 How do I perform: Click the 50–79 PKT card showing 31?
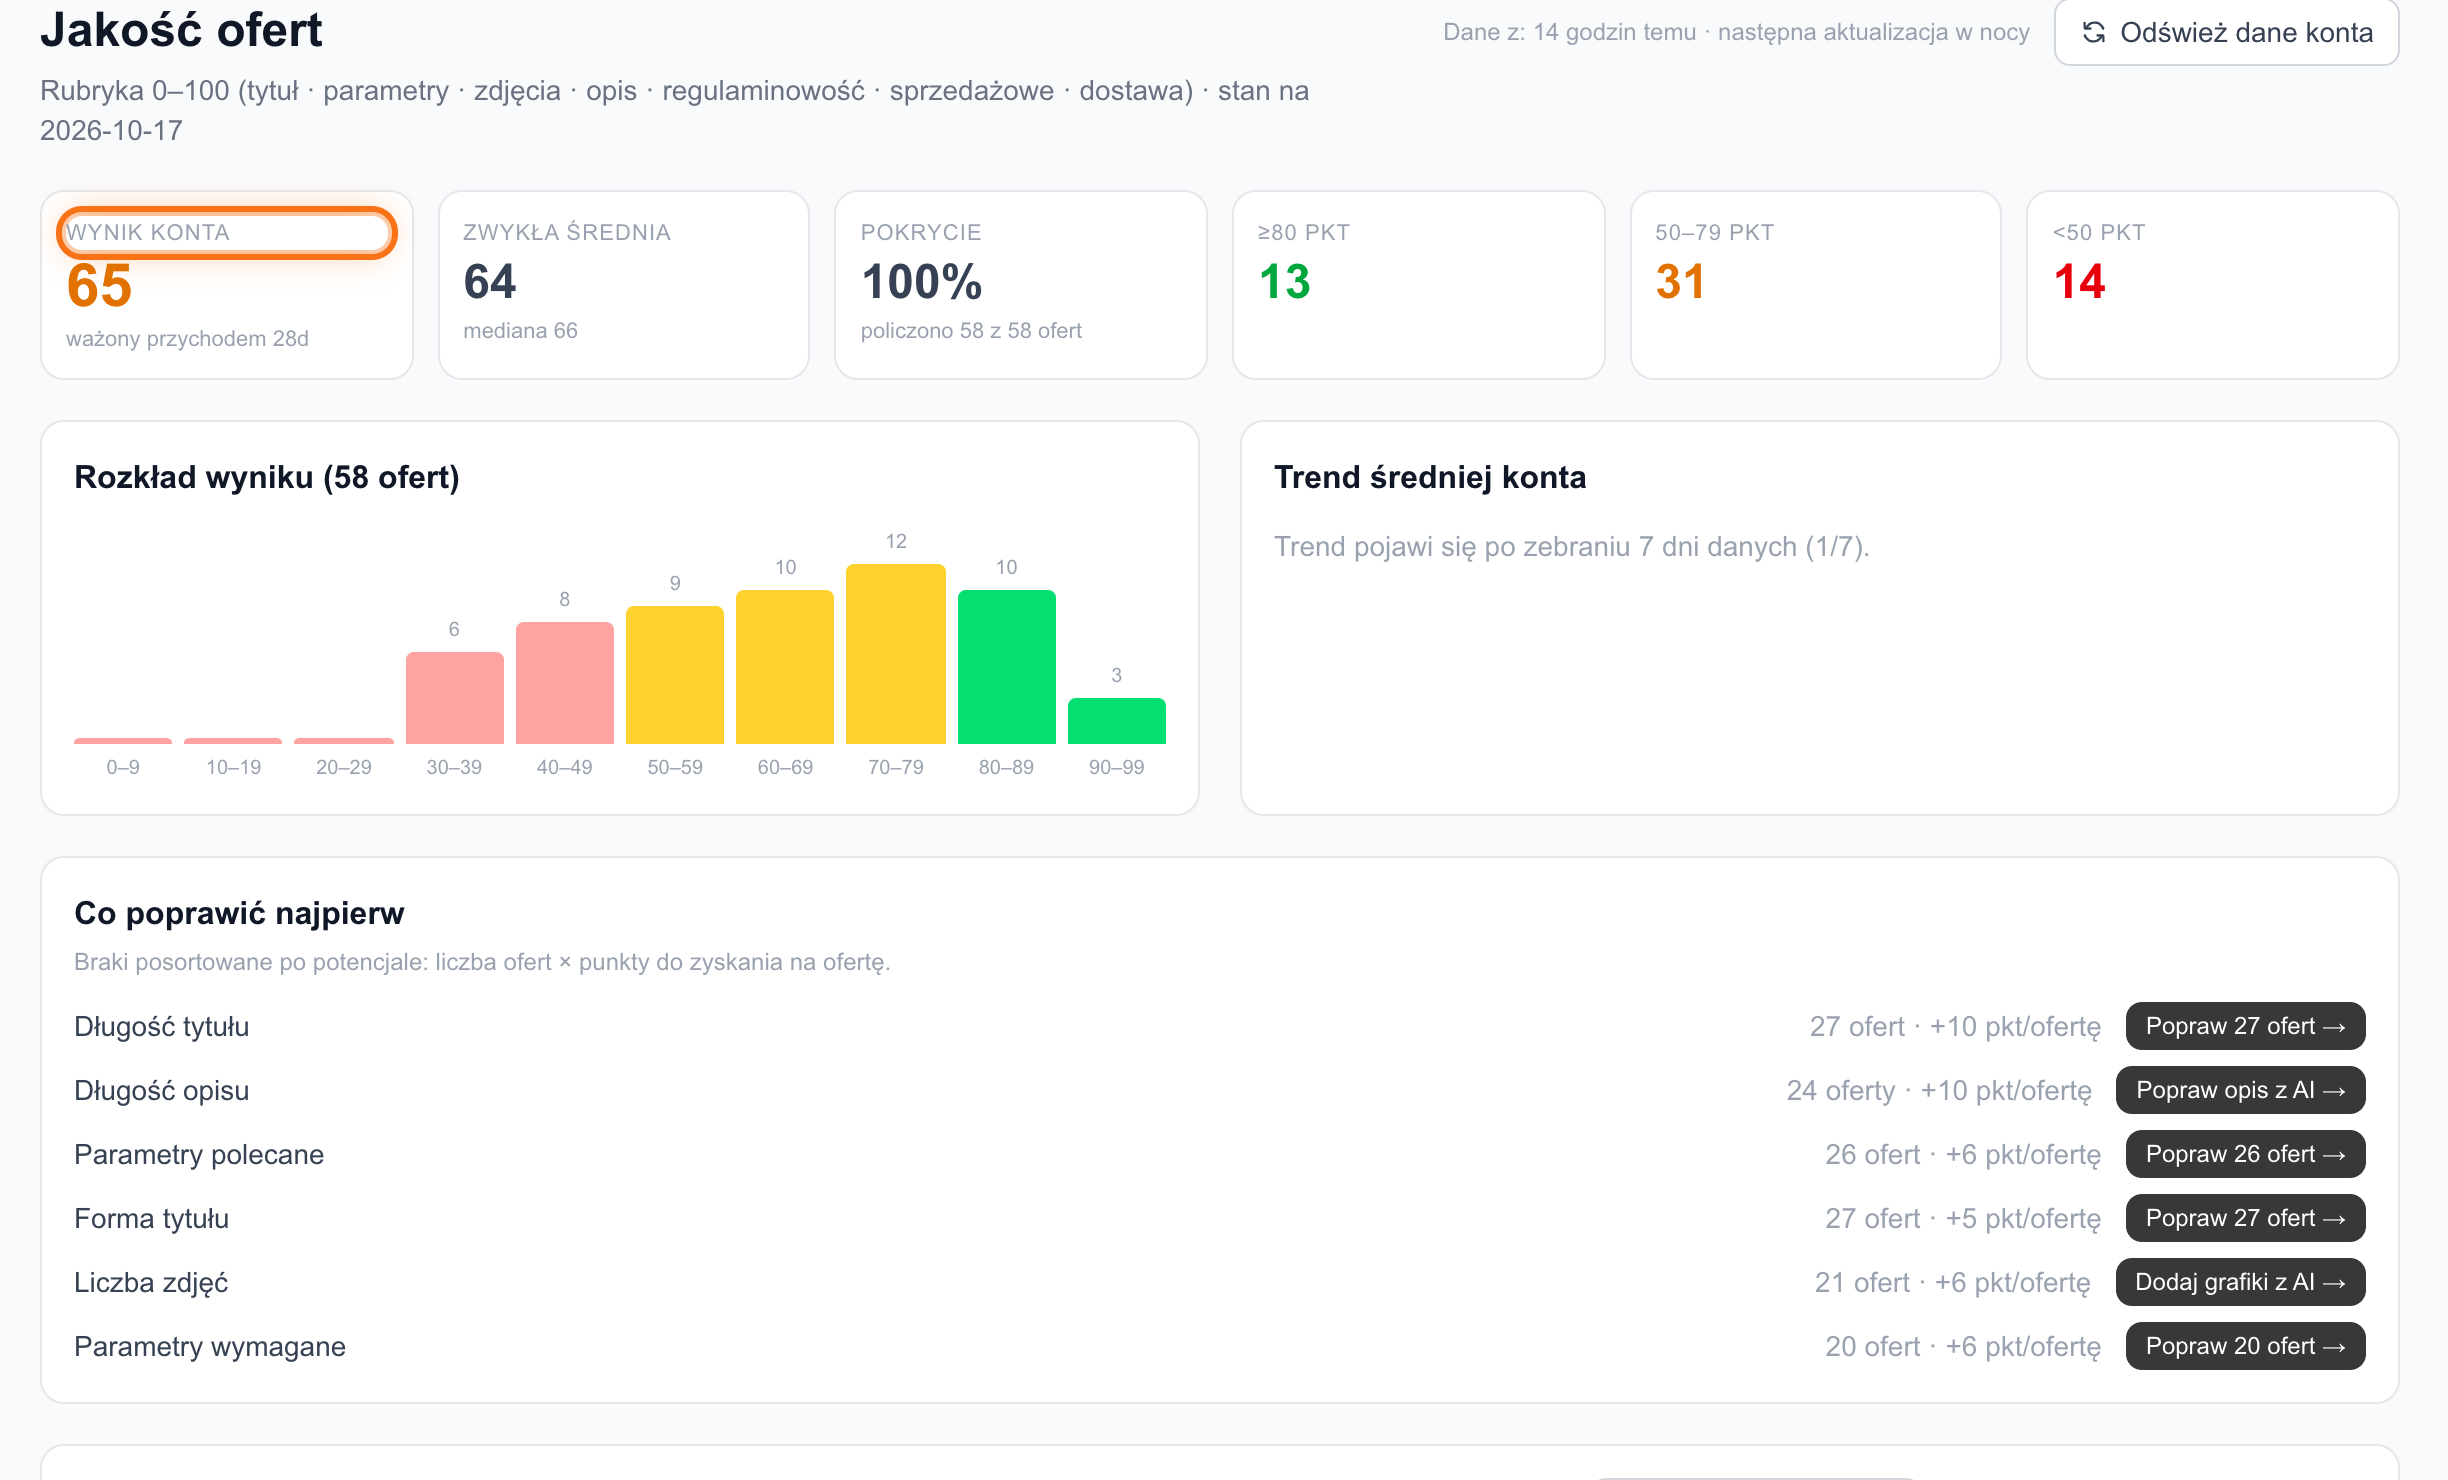[x=1815, y=285]
